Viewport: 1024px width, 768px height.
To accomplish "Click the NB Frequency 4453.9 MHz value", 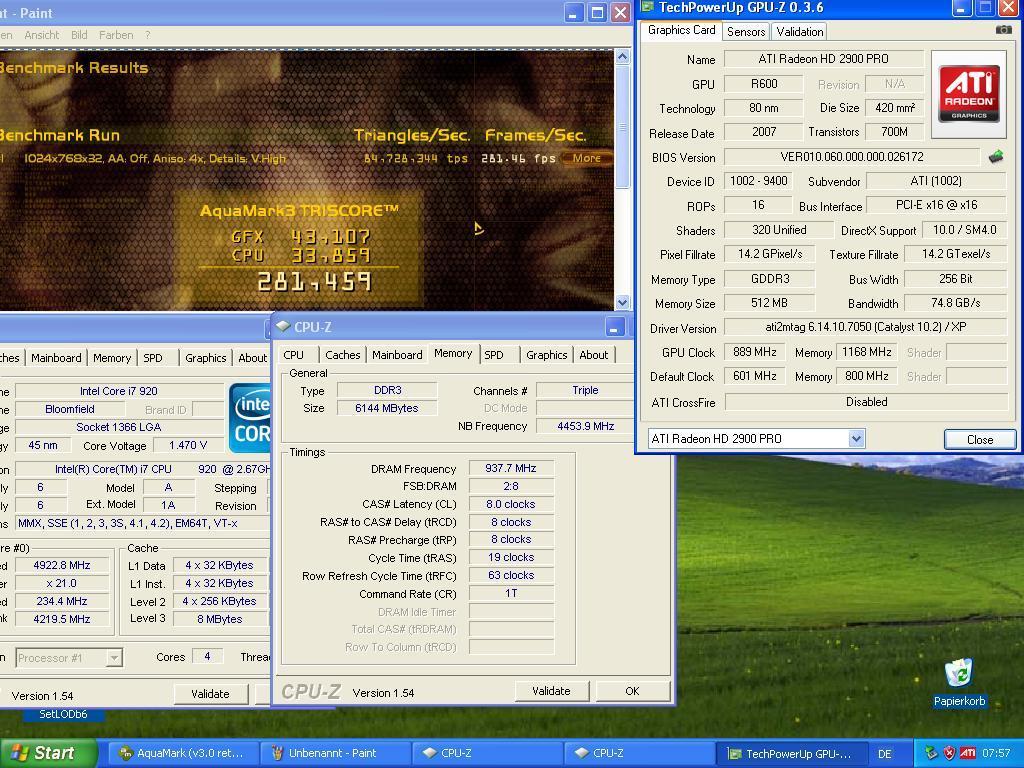I will (585, 426).
